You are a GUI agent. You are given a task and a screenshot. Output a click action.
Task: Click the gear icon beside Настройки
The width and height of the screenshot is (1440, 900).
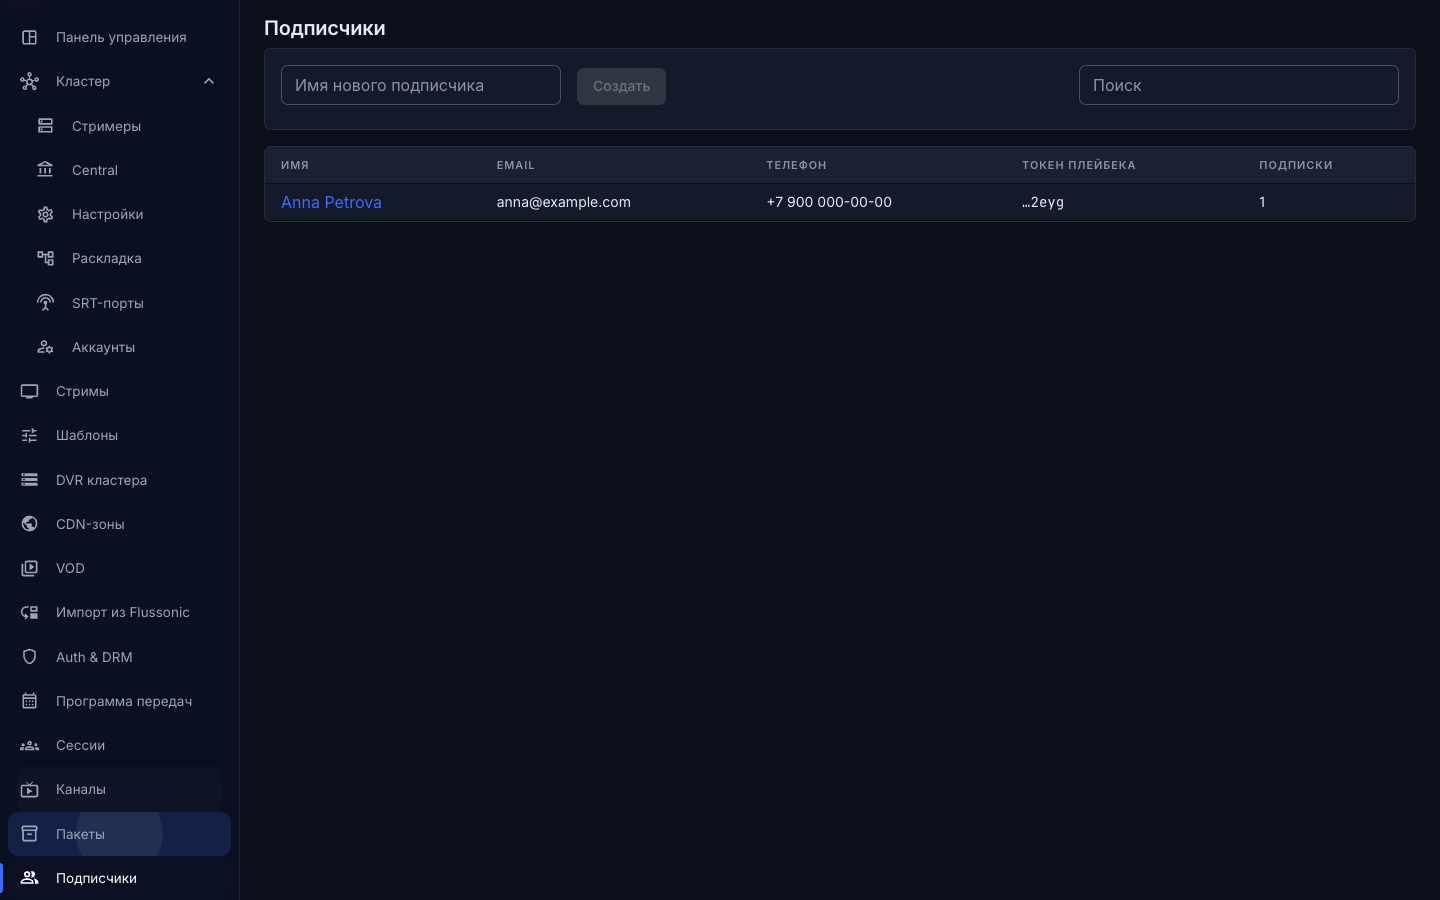coord(46,214)
